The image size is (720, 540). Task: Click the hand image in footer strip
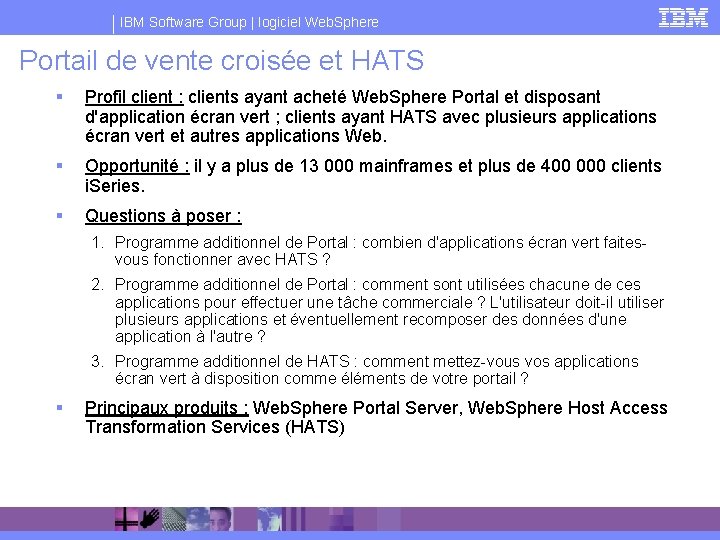[x=150, y=519]
